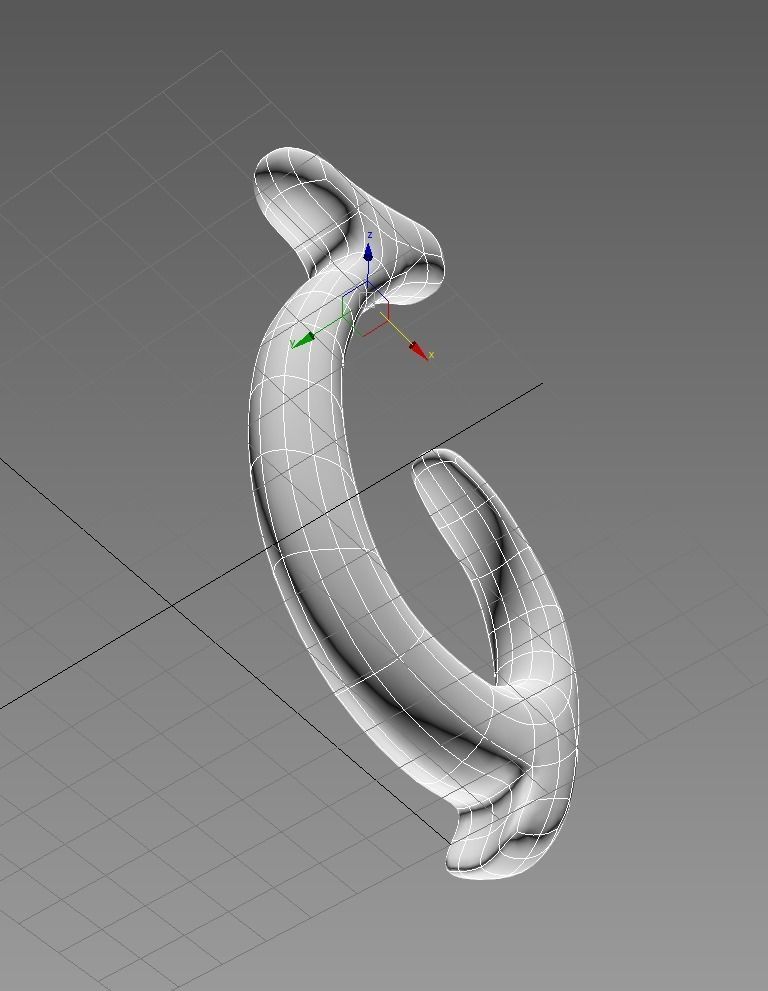Click the blue Z axis gizmo arrow
This screenshot has height=991, width=768.
[368, 253]
